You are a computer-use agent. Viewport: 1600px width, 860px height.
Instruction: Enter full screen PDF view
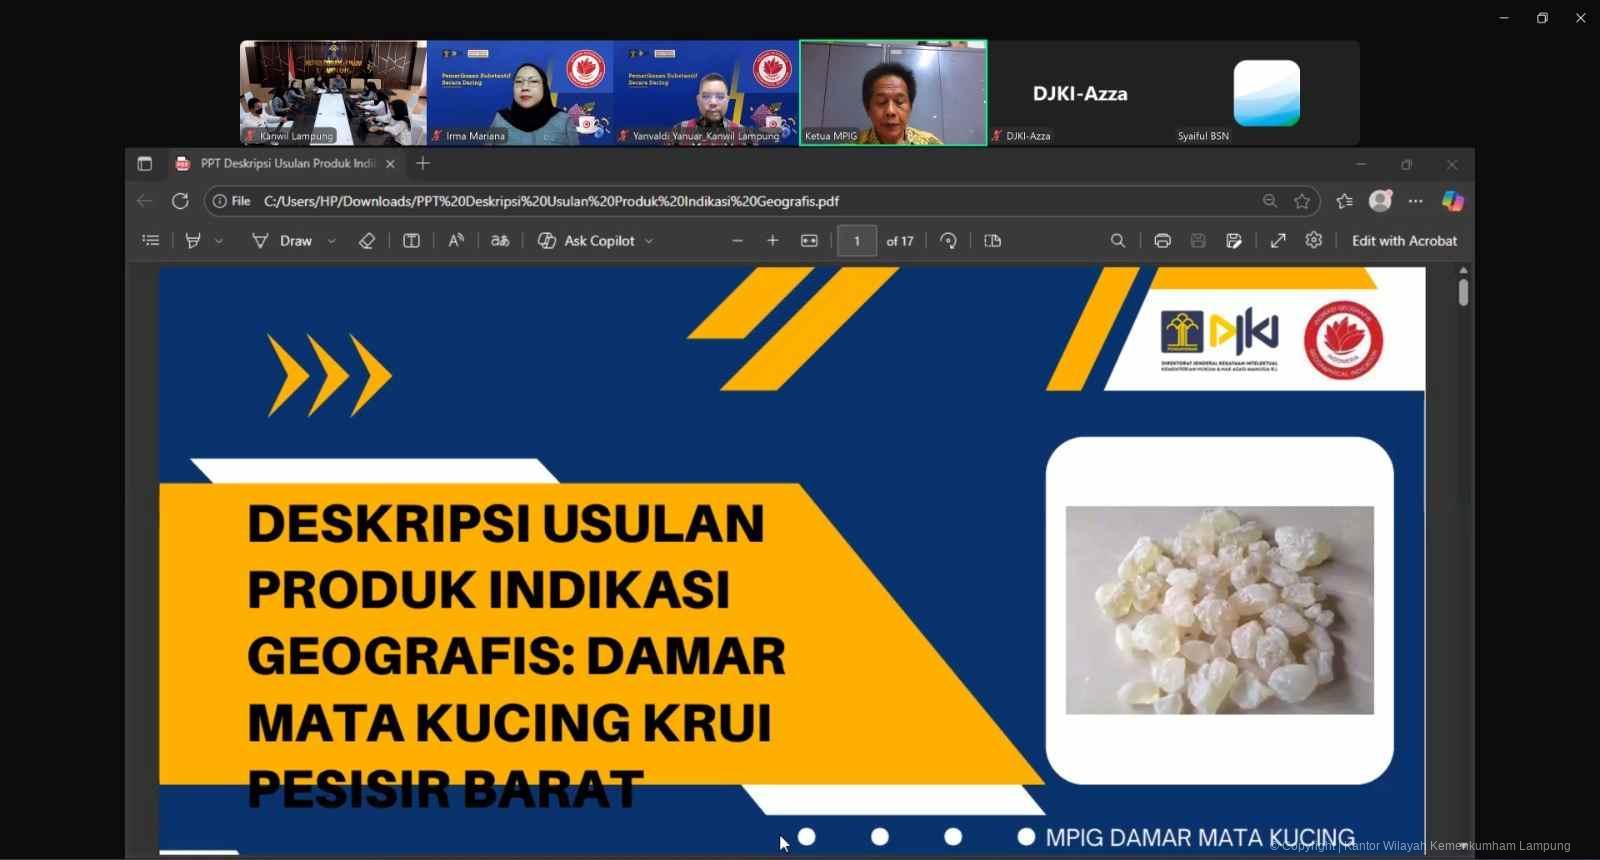pyautogui.click(x=1278, y=241)
